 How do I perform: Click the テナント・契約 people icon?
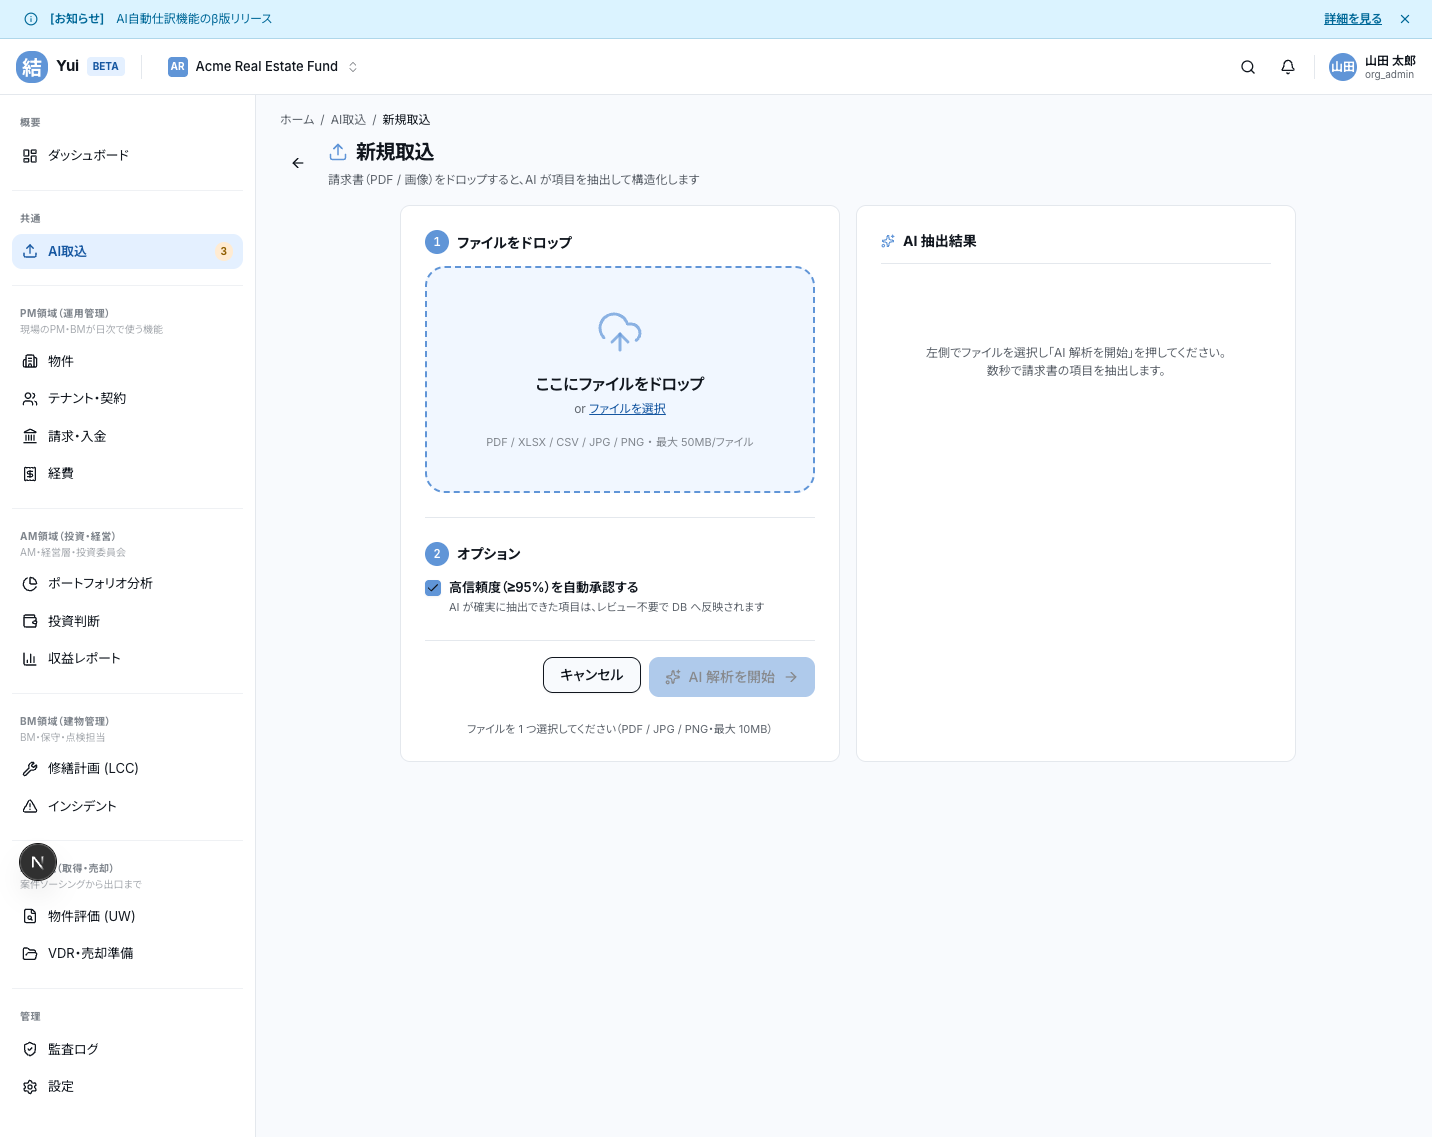30,399
